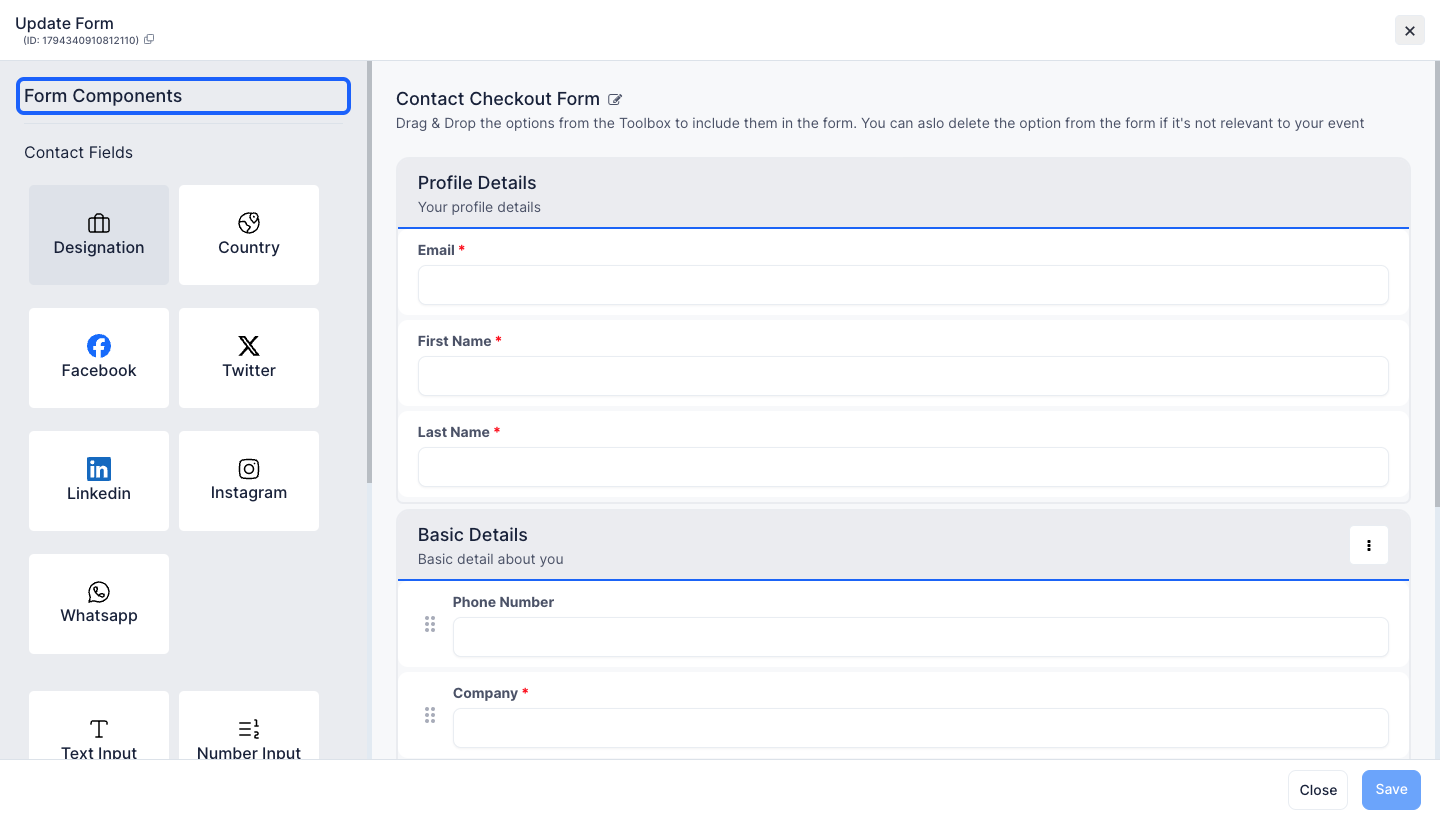
Task: Click the Drag & Drop instructions text
Action: [880, 123]
